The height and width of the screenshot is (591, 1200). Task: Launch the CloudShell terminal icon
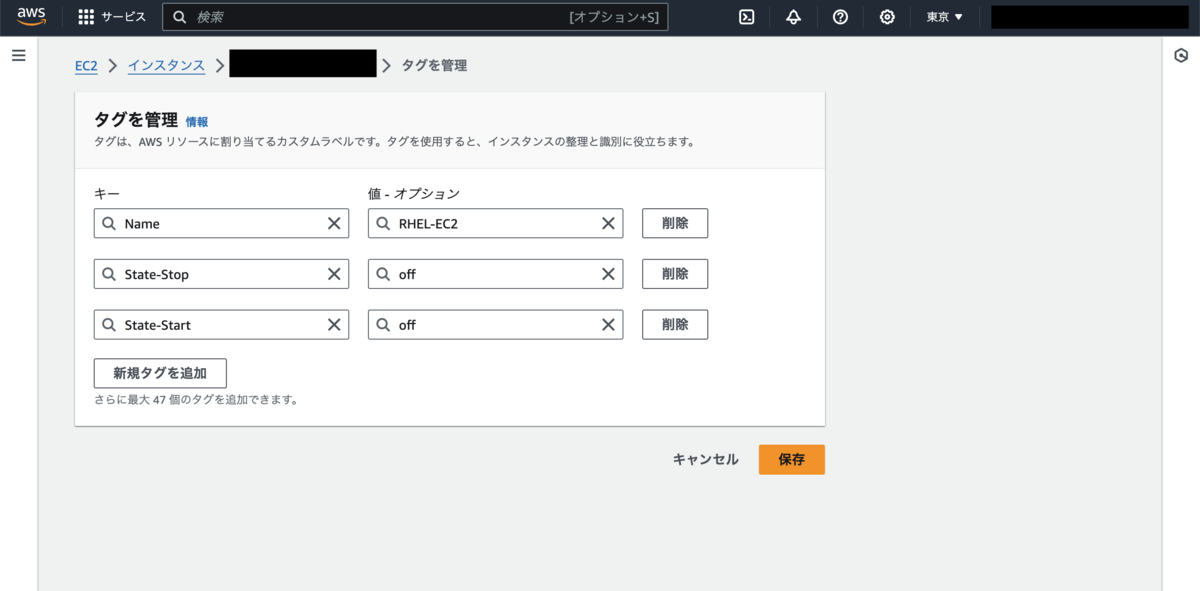[x=746, y=17]
